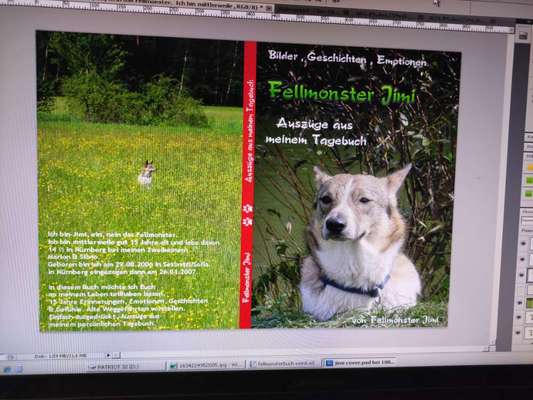Viewport: 533px width, 400px height.
Task: Click the collapsed panel icon at dock top
Action: (523, 35)
